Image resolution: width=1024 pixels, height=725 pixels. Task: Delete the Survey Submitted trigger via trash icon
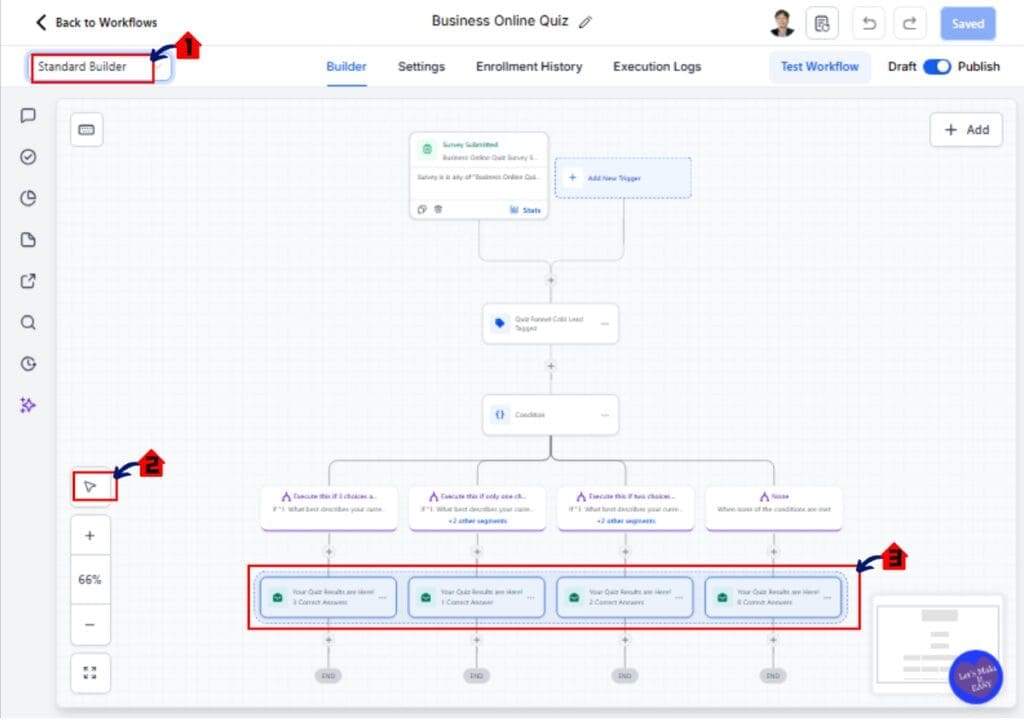pyautogui.click(x=436, y=210)
